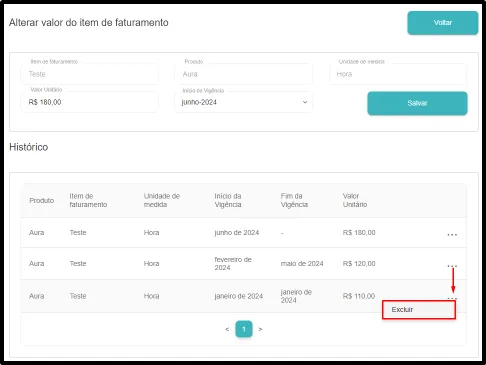Click the Item de faturamento column header
This screenshot has width=486, height=365.
[88, 200]
